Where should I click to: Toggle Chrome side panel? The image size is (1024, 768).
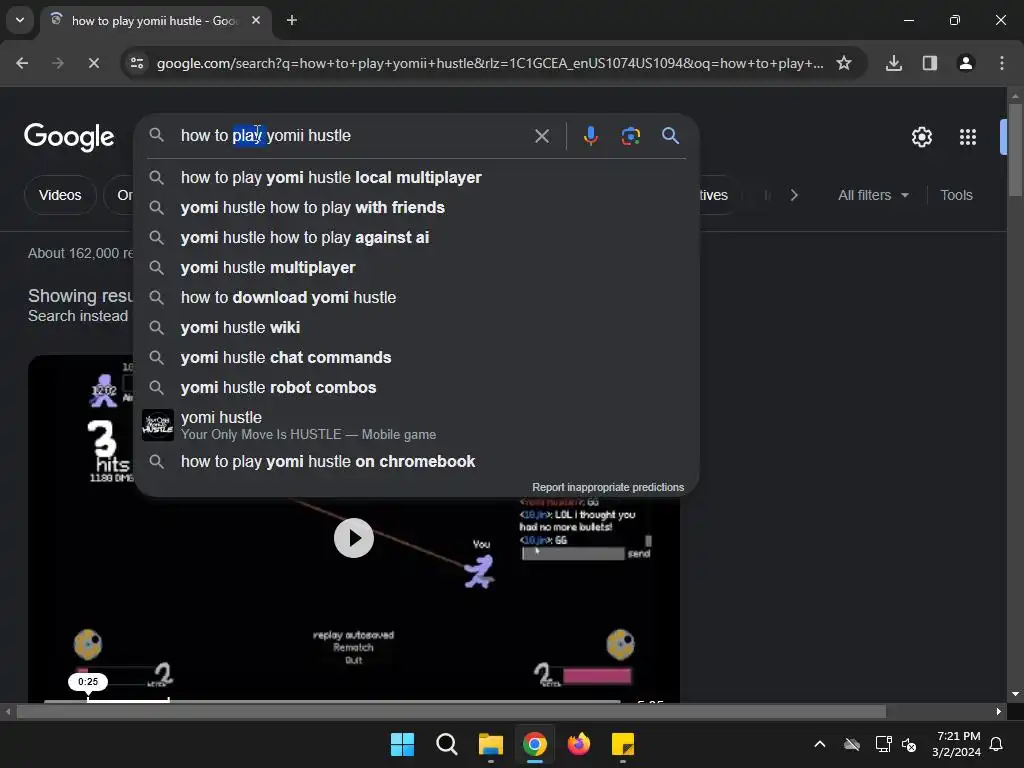pyautogui.click(x=929, y=63)
